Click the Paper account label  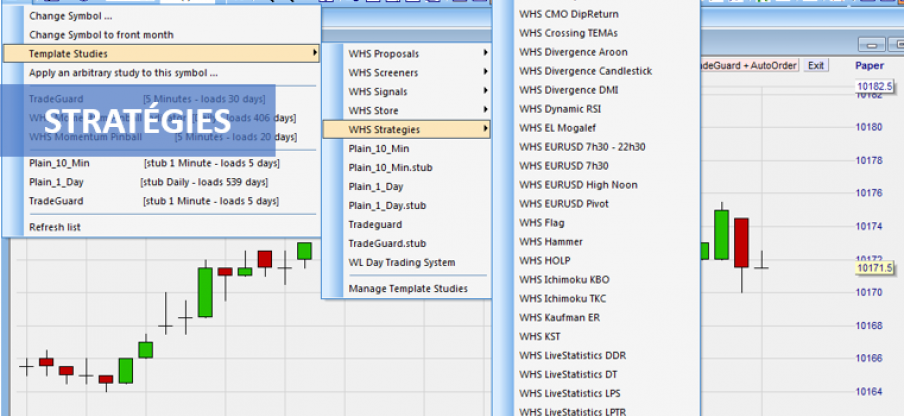[x=869, y=66]
